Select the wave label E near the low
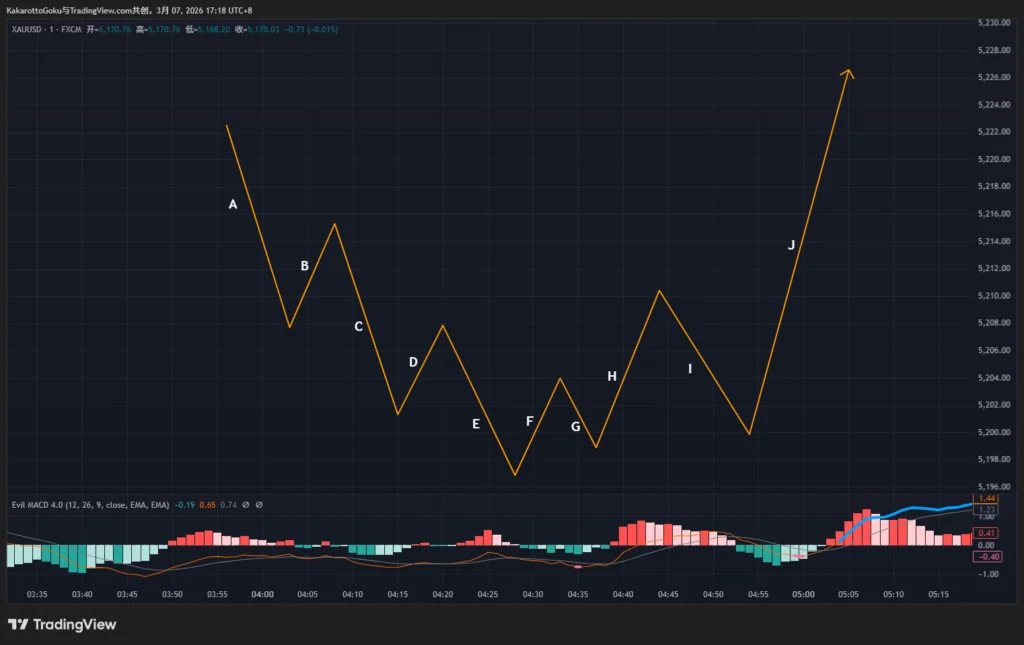Image resolution: width=1024 pixels, height=645 pixels. (x=476, y=424)
